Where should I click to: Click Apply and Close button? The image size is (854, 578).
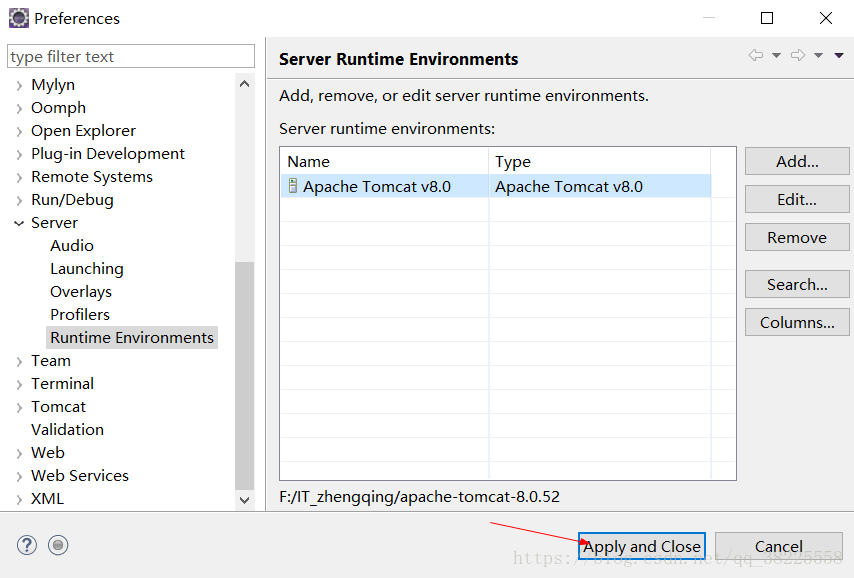pos(642,546)
